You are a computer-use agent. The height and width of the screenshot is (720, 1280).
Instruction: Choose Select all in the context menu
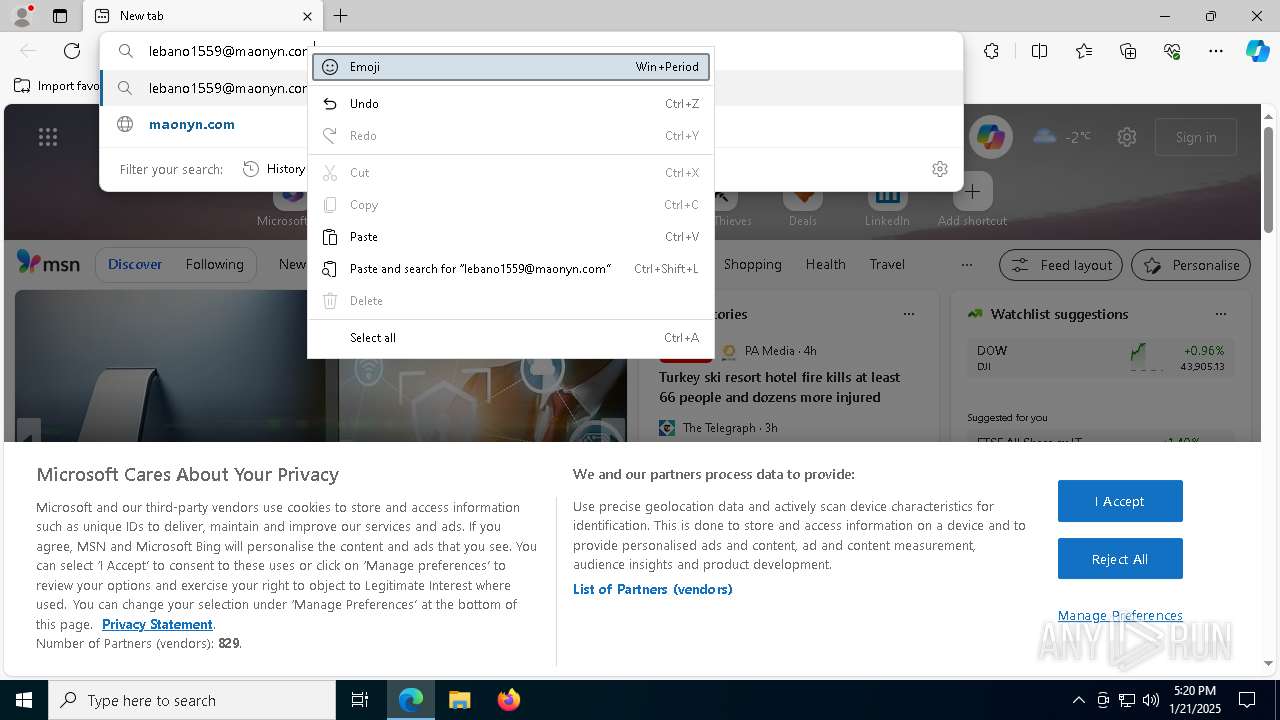(511, 338)
